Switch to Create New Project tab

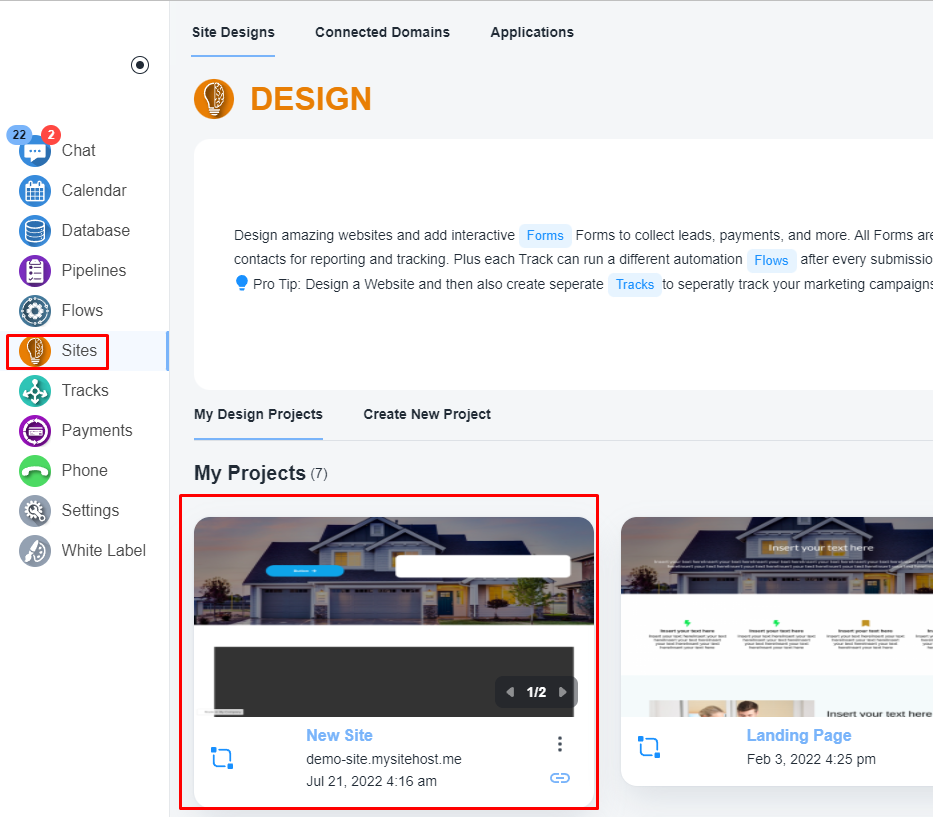coord(427,414)
